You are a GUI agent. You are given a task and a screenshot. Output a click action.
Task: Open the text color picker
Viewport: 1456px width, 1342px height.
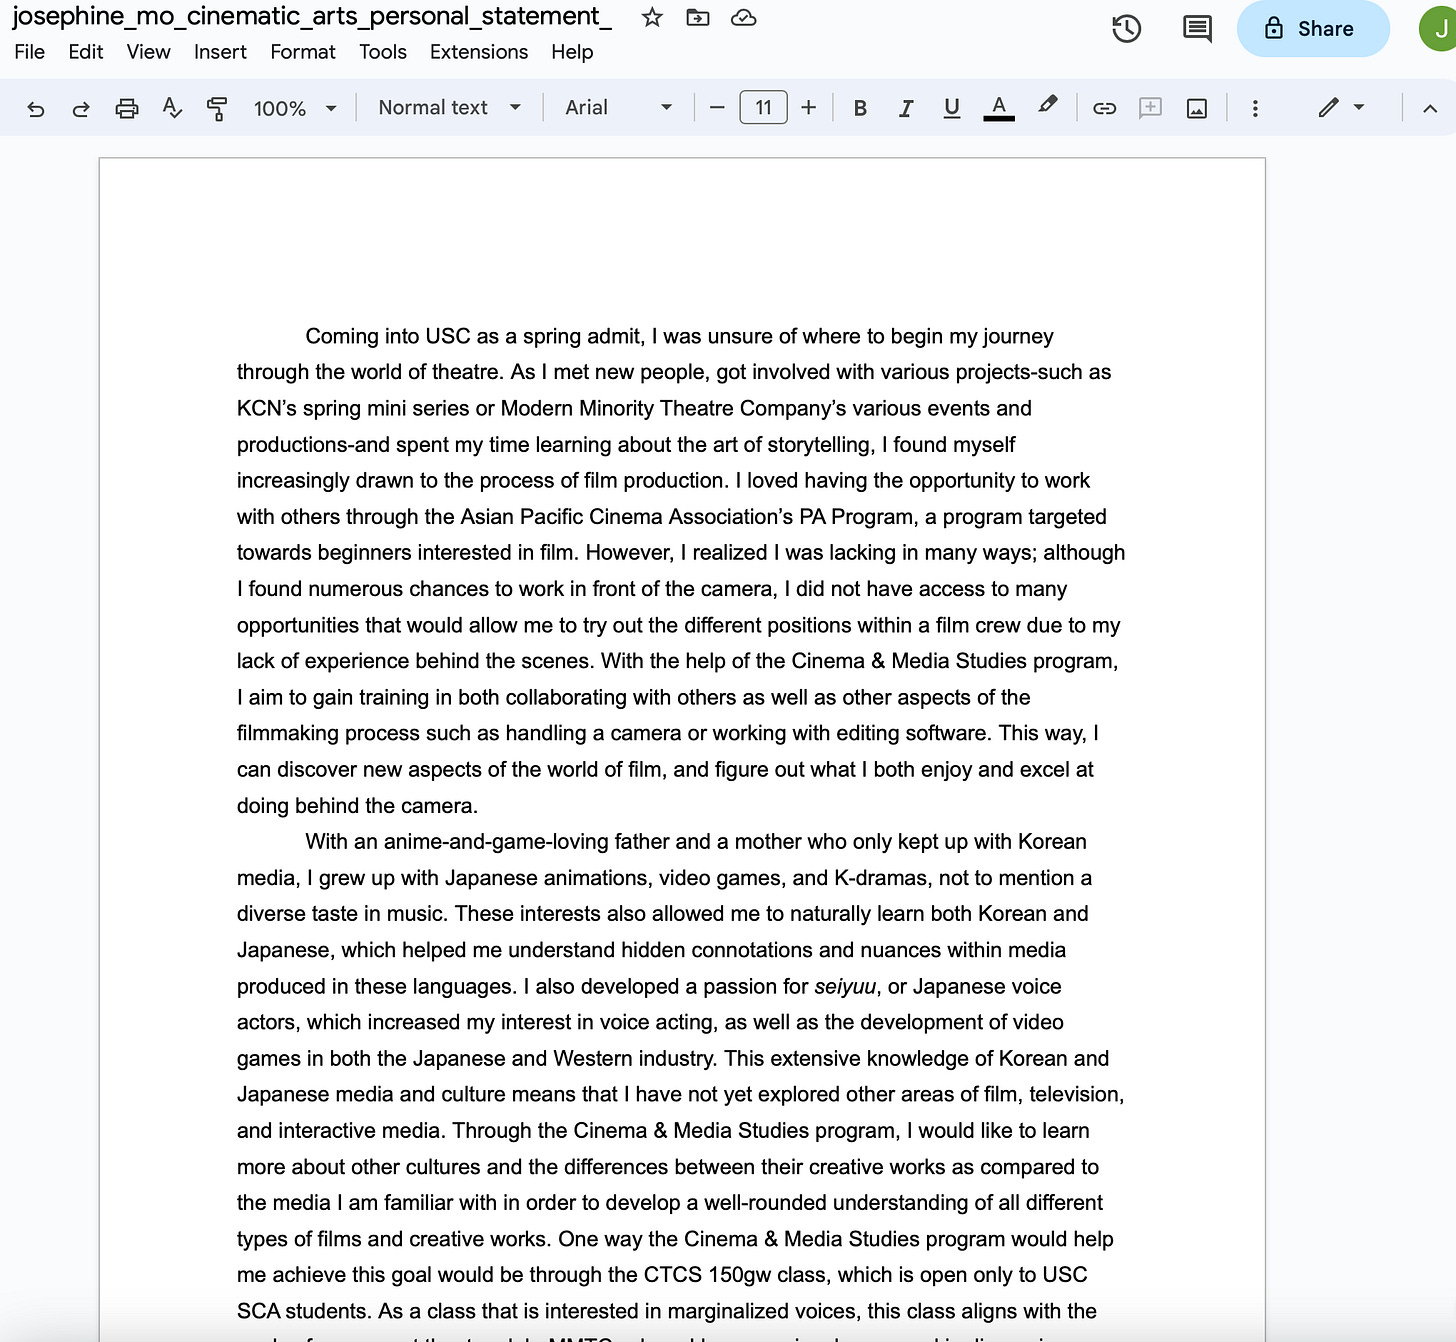pyautogui.click(x=998, y=108)
